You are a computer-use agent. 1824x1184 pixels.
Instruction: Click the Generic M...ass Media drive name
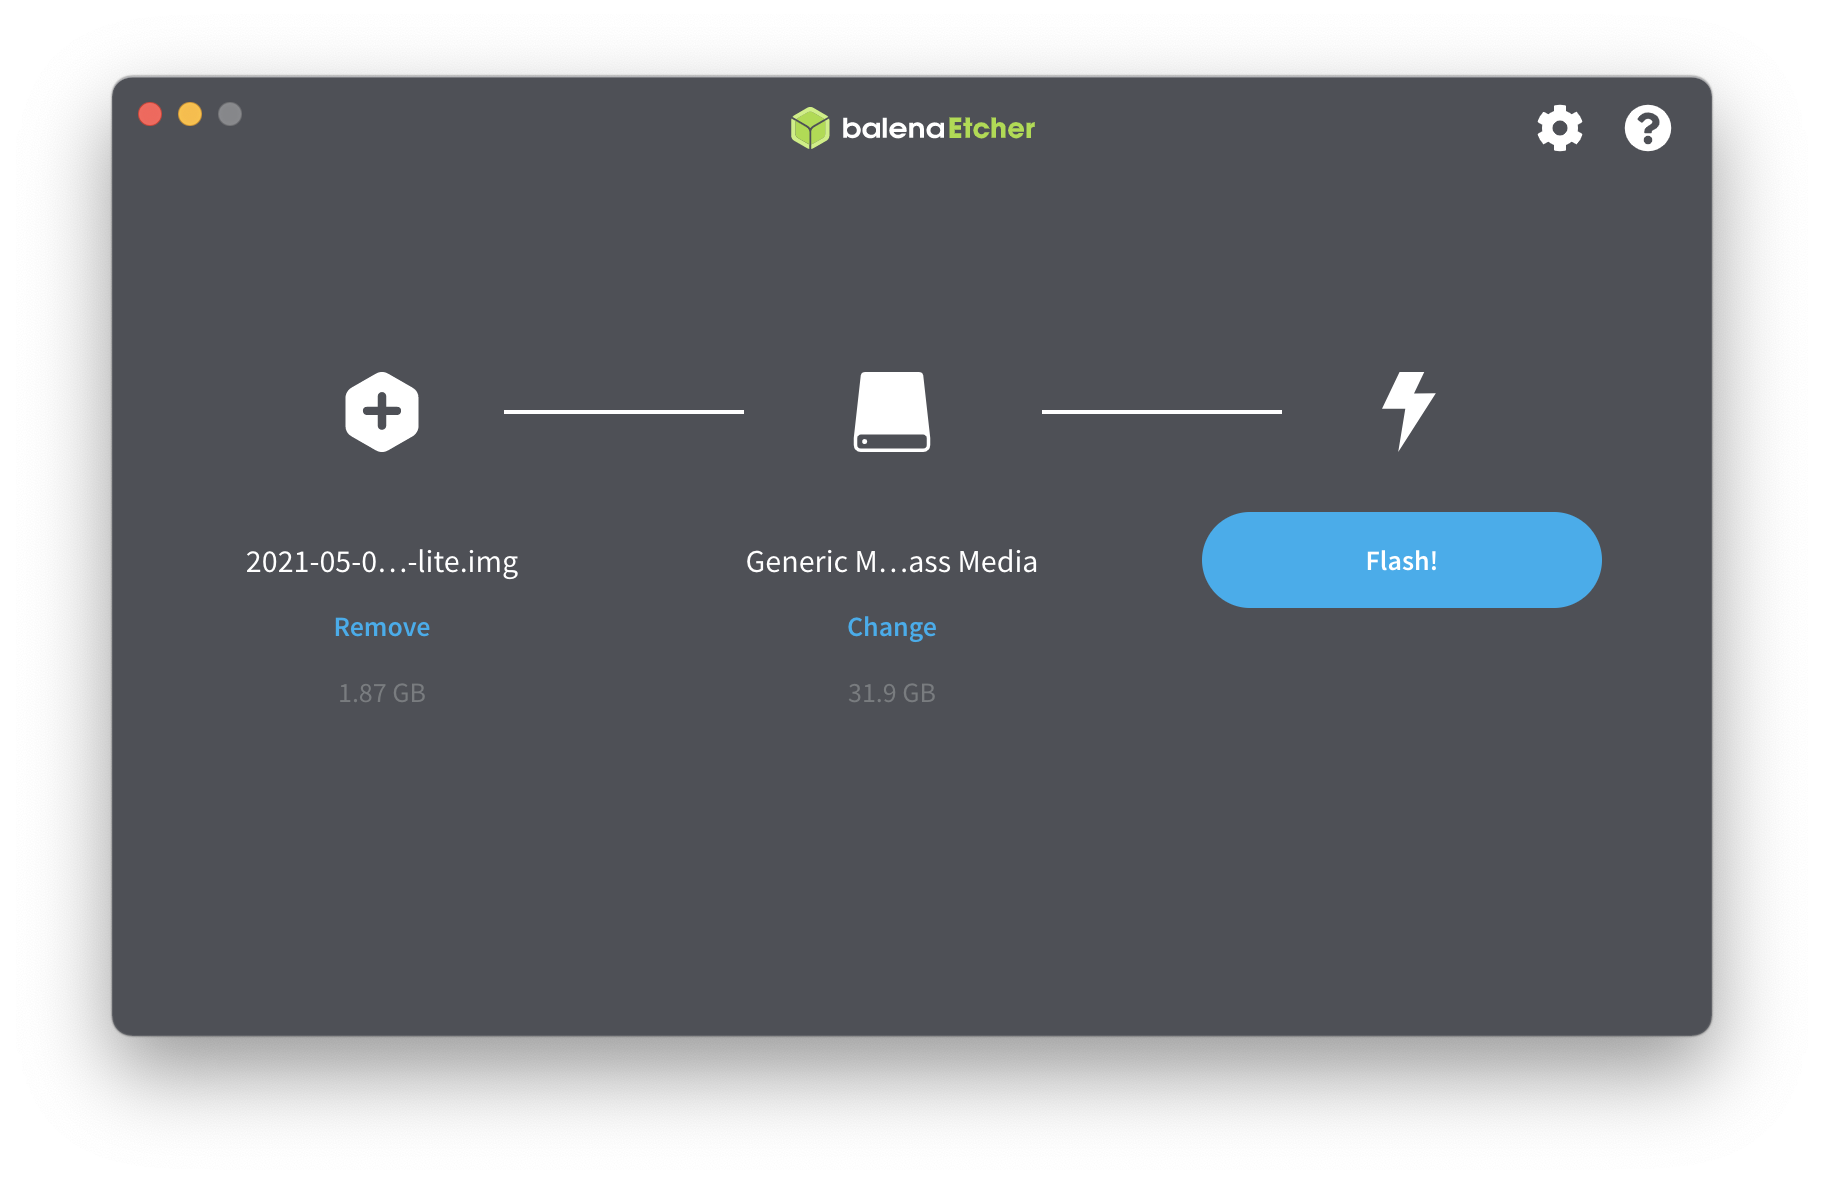coord(892,562)
